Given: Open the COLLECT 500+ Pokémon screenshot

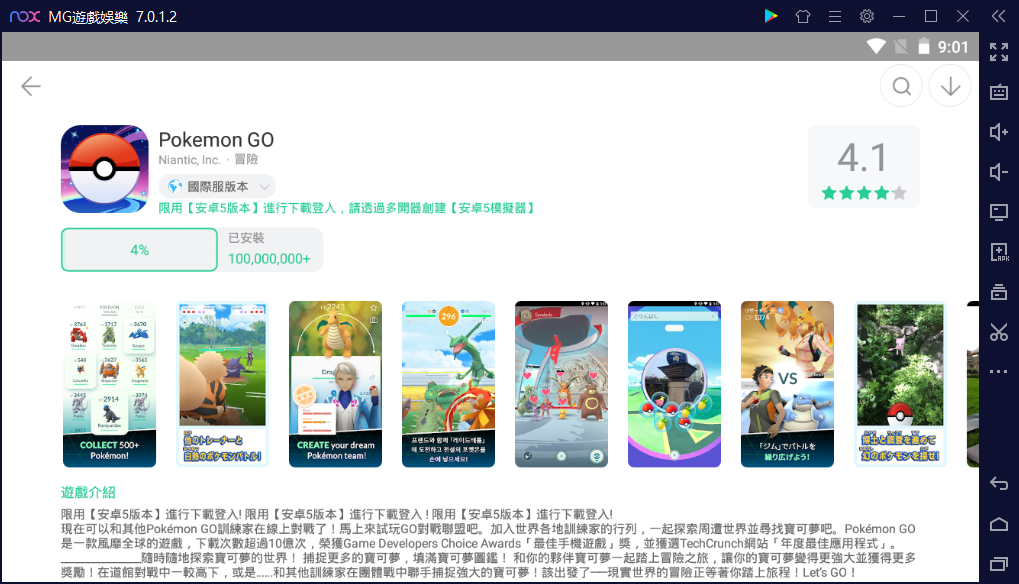Looking at the screenshot, I should coord(109,384).
